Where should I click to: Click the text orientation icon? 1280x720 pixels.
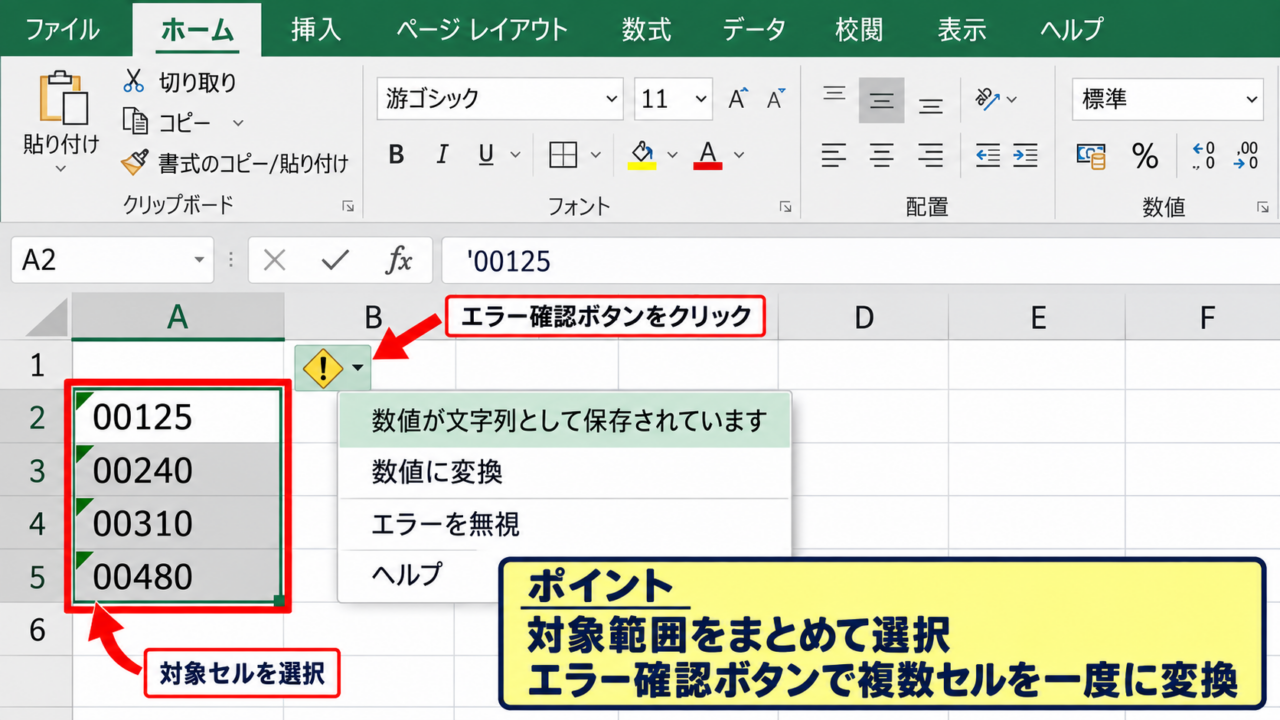[988, 99]
